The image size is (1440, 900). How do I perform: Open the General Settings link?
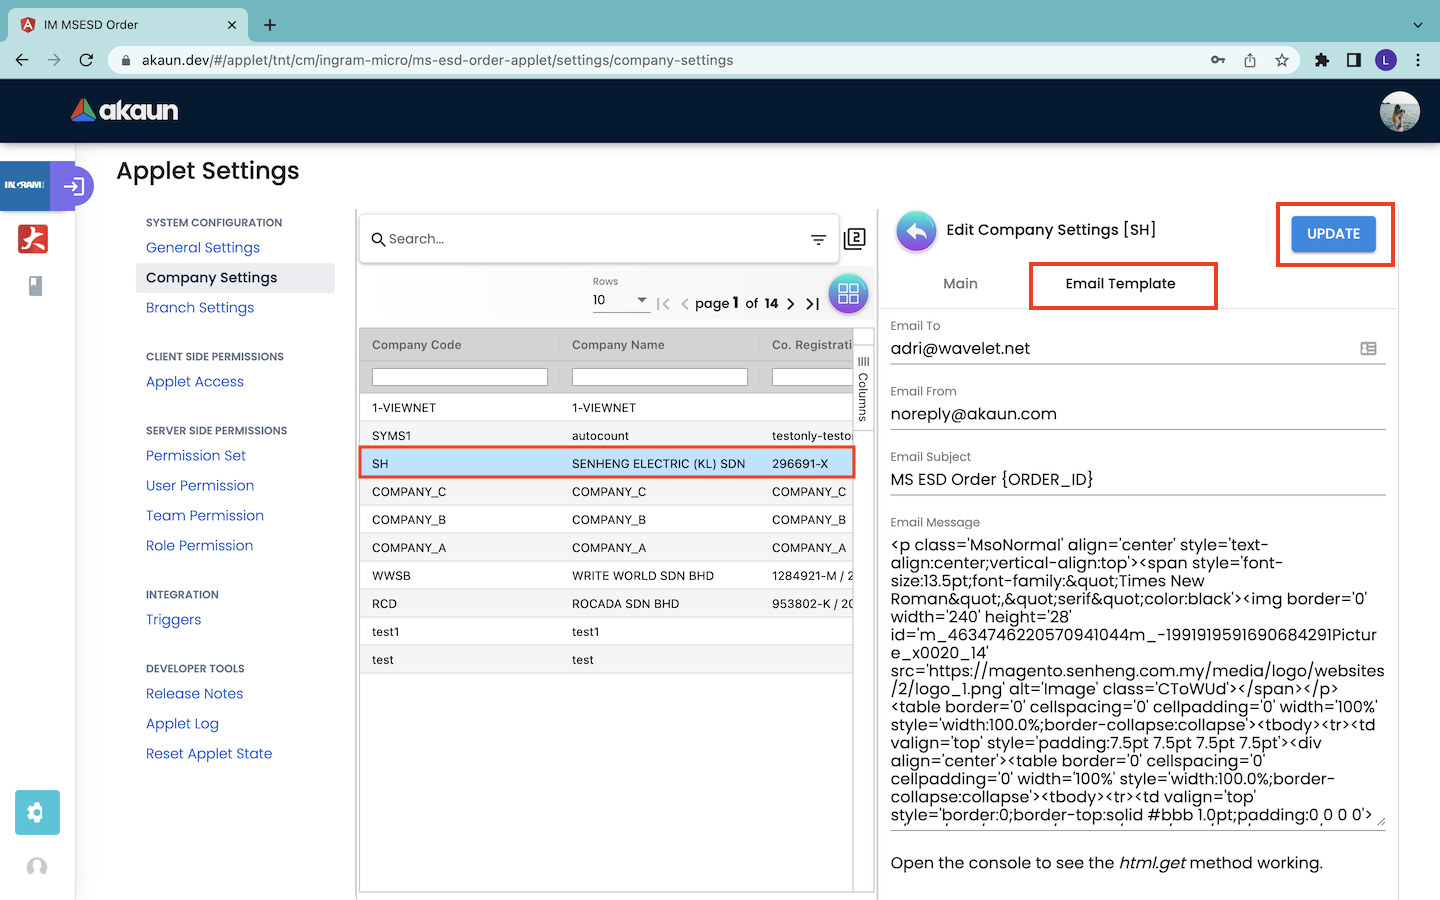pyautogui.click(x=203, y=248)
